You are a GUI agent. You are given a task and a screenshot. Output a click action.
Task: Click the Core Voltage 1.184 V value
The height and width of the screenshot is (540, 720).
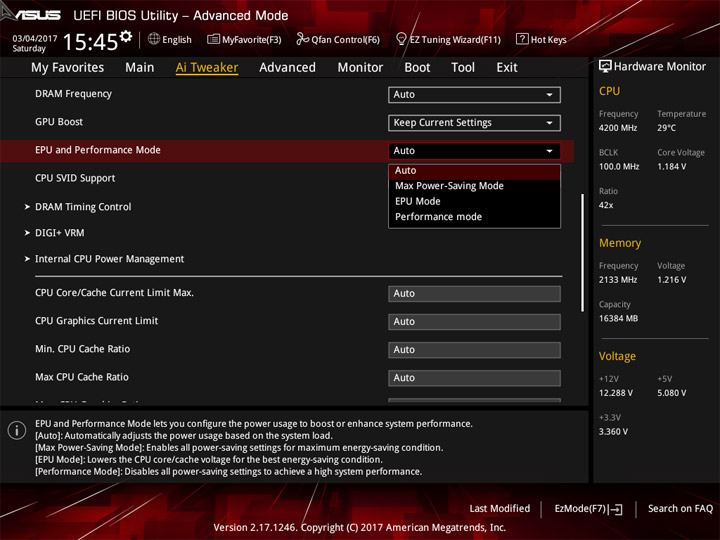tap(671, 166)
